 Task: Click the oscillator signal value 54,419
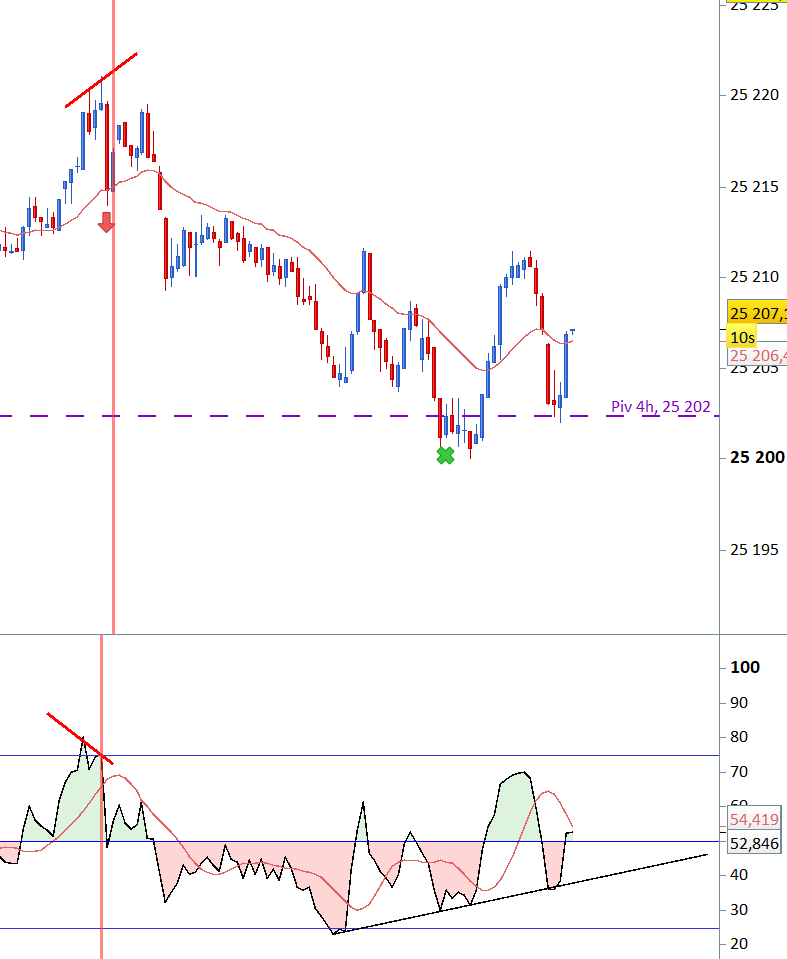[x=754, y=820]
